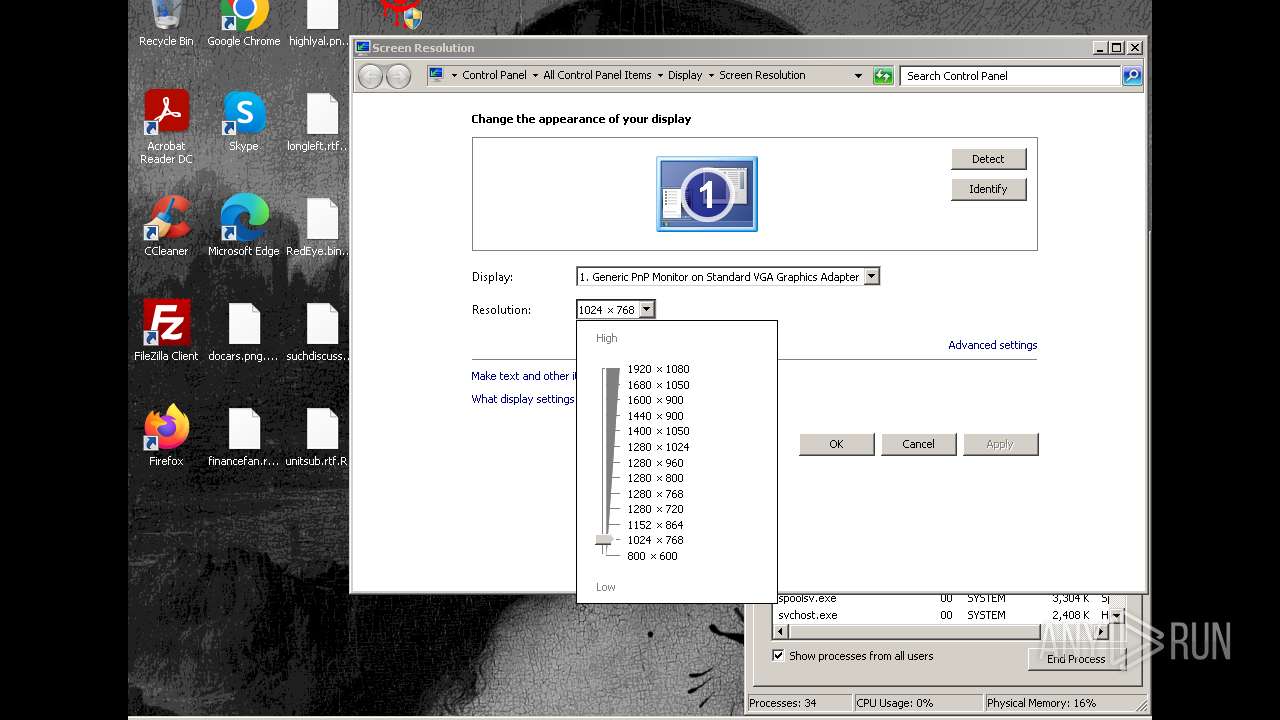Image resolution: width=1280 pixels, height=720 pixels.
Task: Click the Search Control Panel field
Action: click(x=1010, y=76)
